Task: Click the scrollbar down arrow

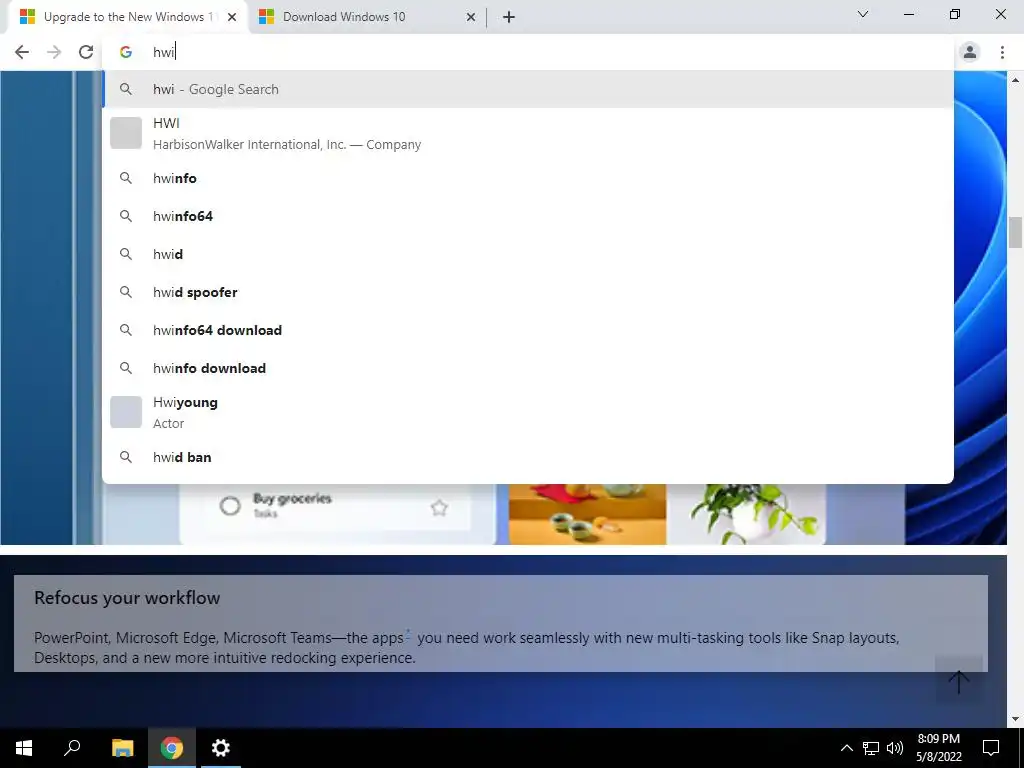Action: tap(1015, 720)
